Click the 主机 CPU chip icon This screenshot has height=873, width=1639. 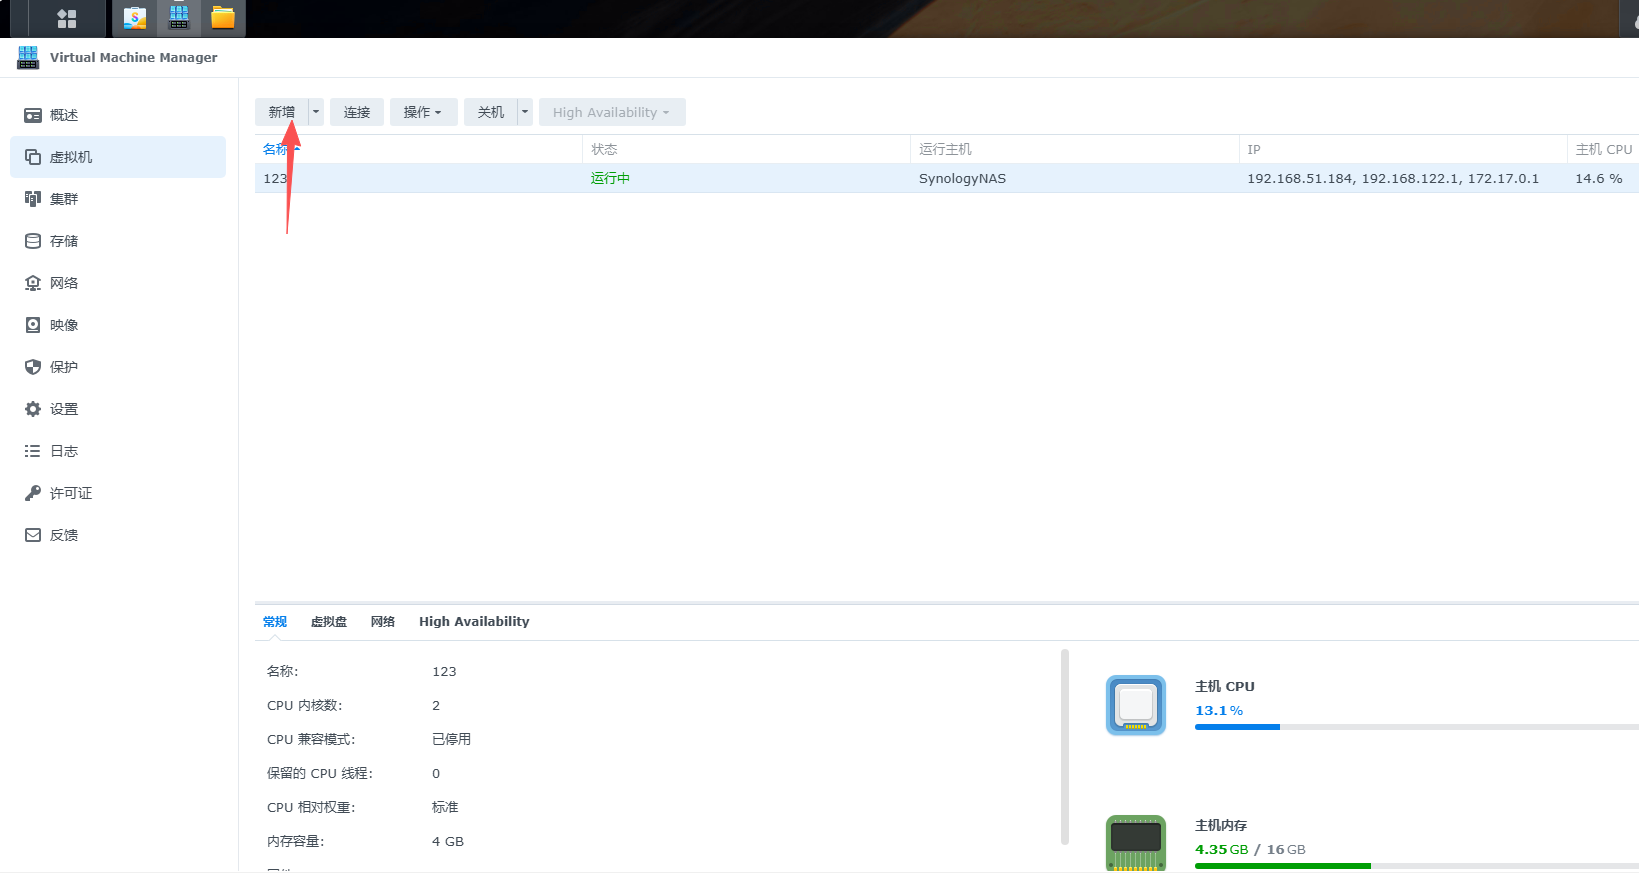coord(1136,705)
